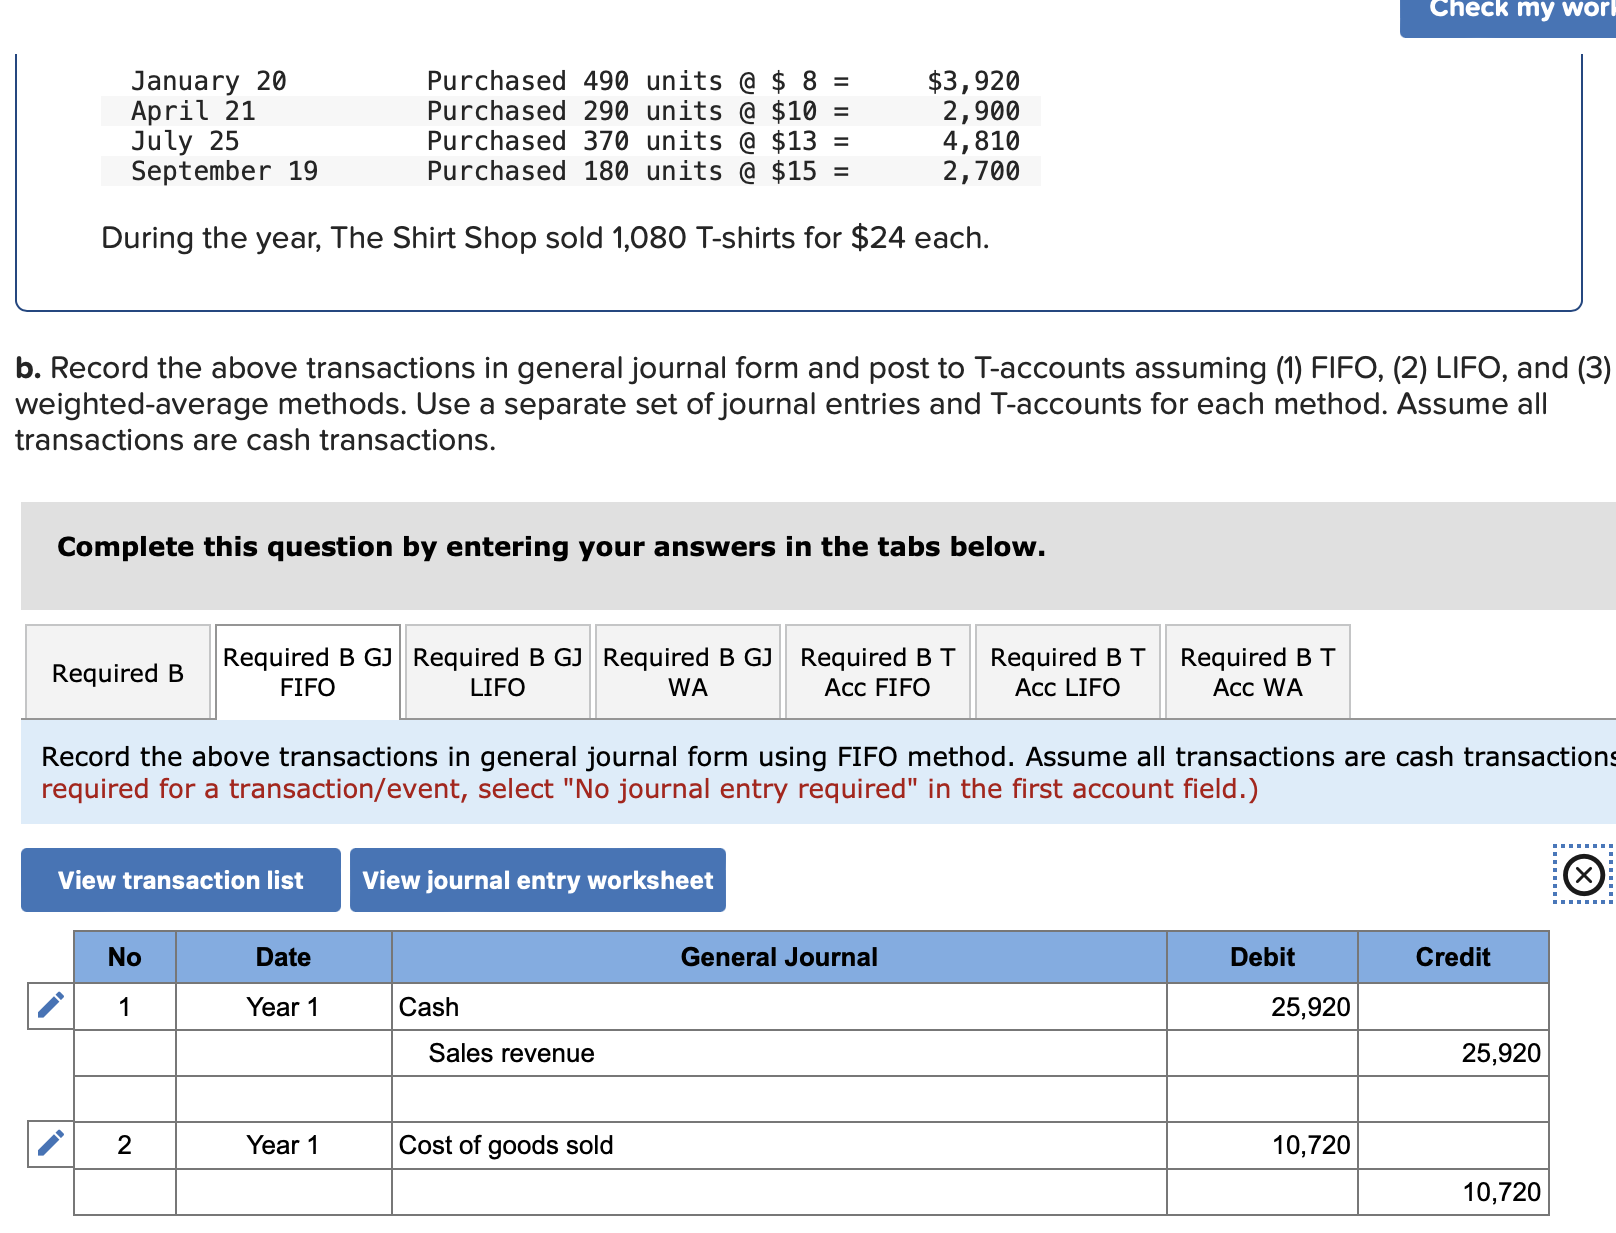Click the pencil edit icon for journal entry 1
The height and width of the screenshot is (1233, 1616).
click(48, 1007)
